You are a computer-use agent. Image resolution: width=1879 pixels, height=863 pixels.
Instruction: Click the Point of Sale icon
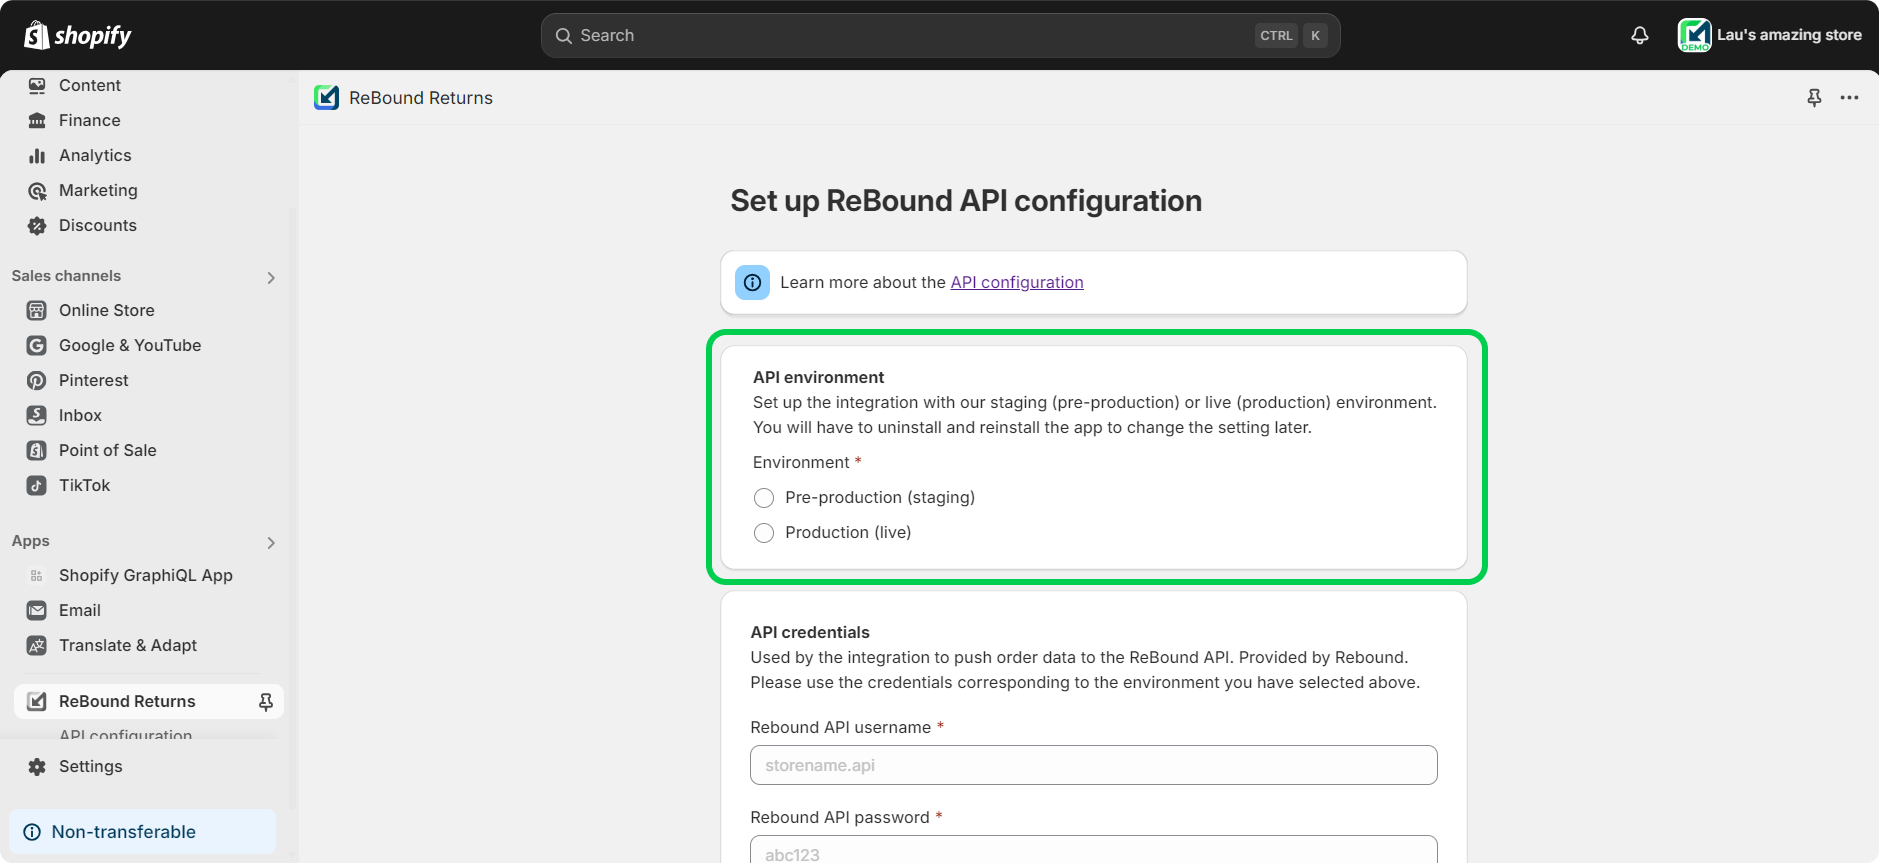37,450
